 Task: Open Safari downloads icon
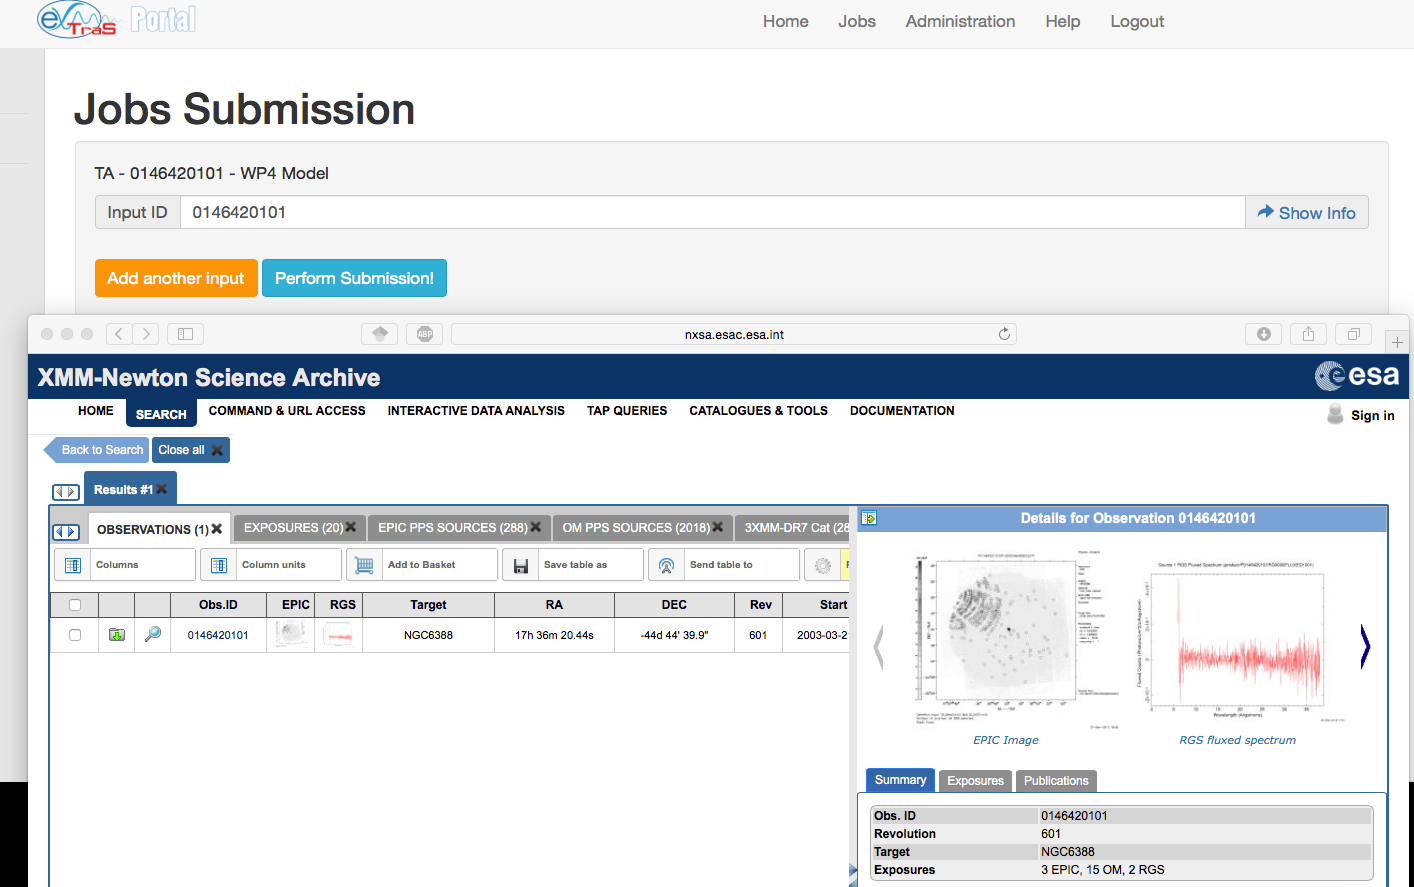1264,334
